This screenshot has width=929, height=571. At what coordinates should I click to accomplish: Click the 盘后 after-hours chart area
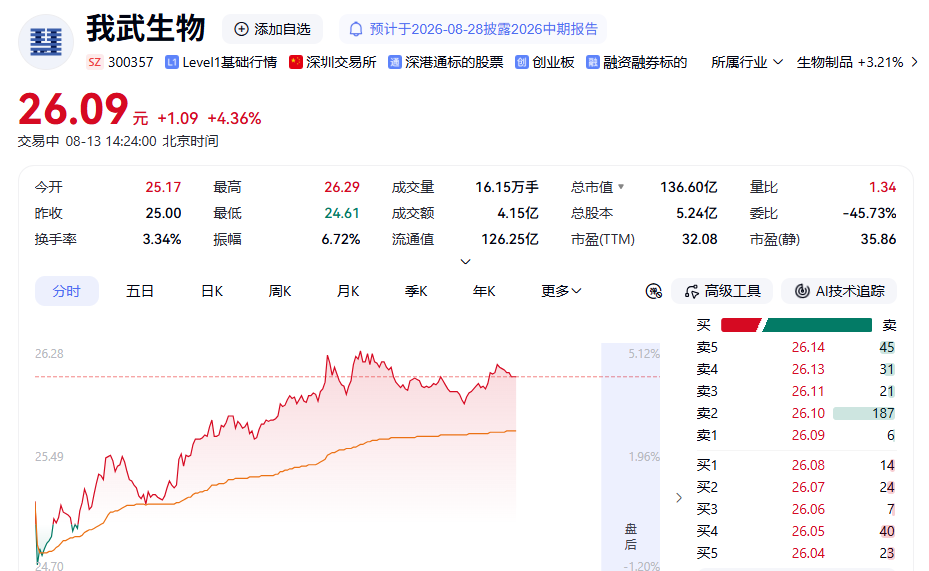coord(630,456)
